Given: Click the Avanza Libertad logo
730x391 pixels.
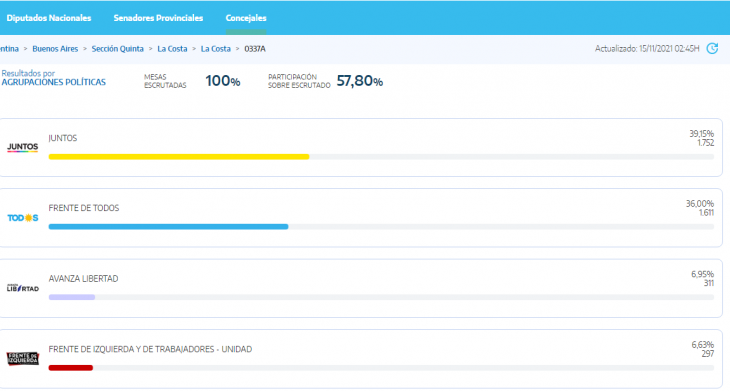Looking at the screenshot, I should tap(22, 288).
